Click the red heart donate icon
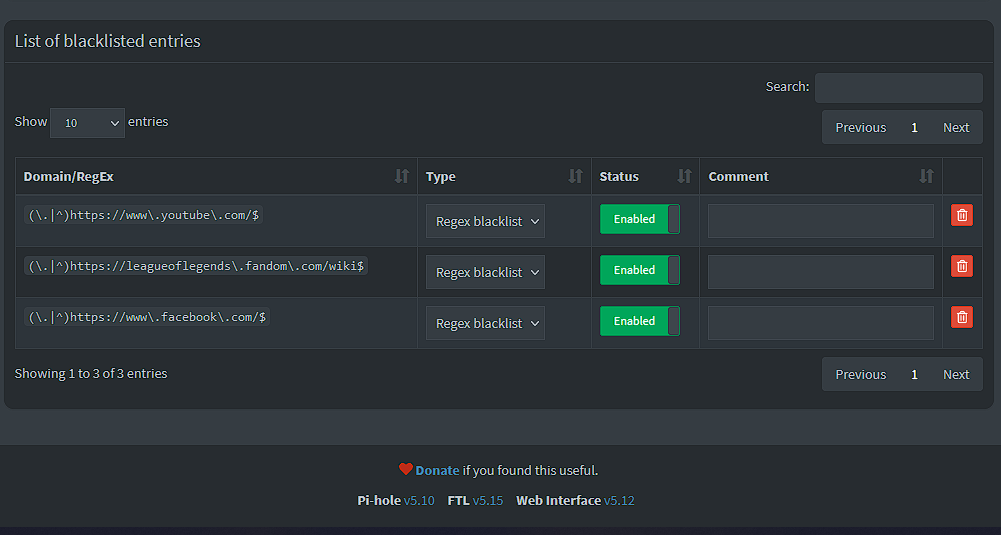Screen dimensions: 1001x535 [406, 470]
